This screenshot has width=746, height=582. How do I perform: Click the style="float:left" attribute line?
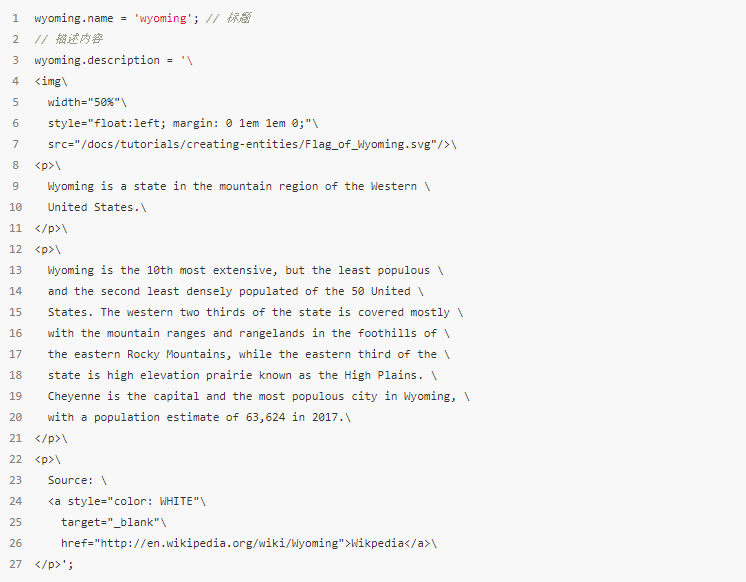tap(183, 123)
